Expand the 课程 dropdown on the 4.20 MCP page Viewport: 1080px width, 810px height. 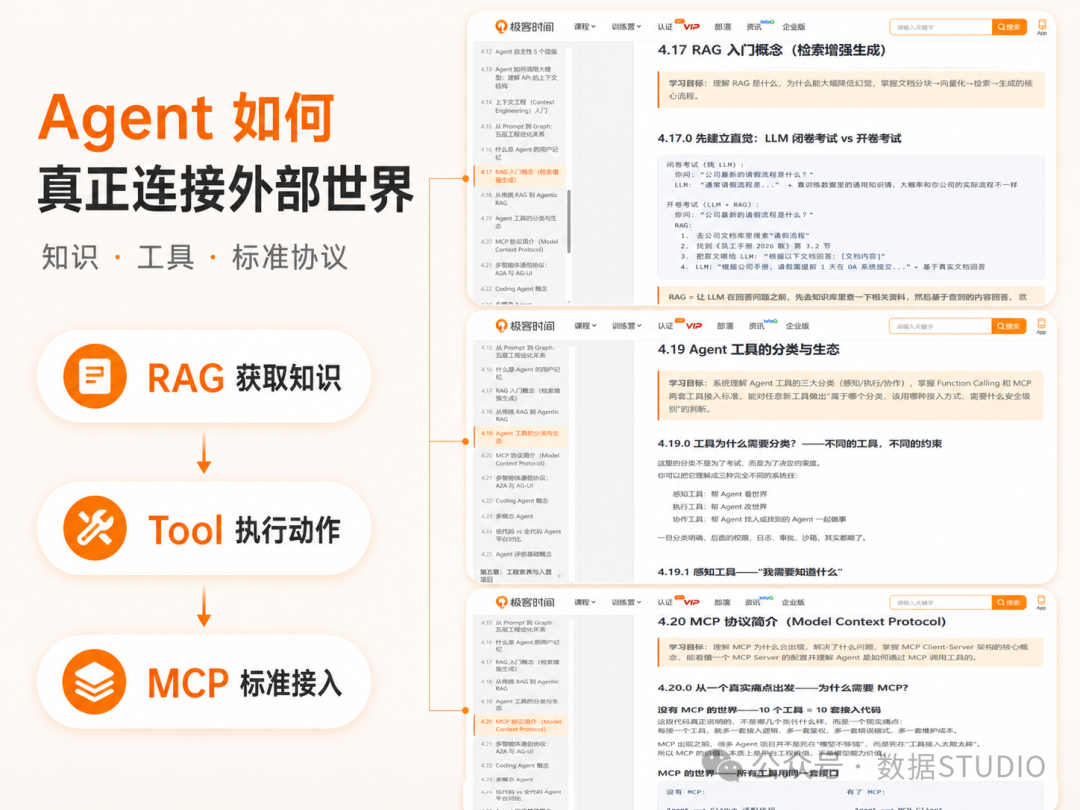585,602
